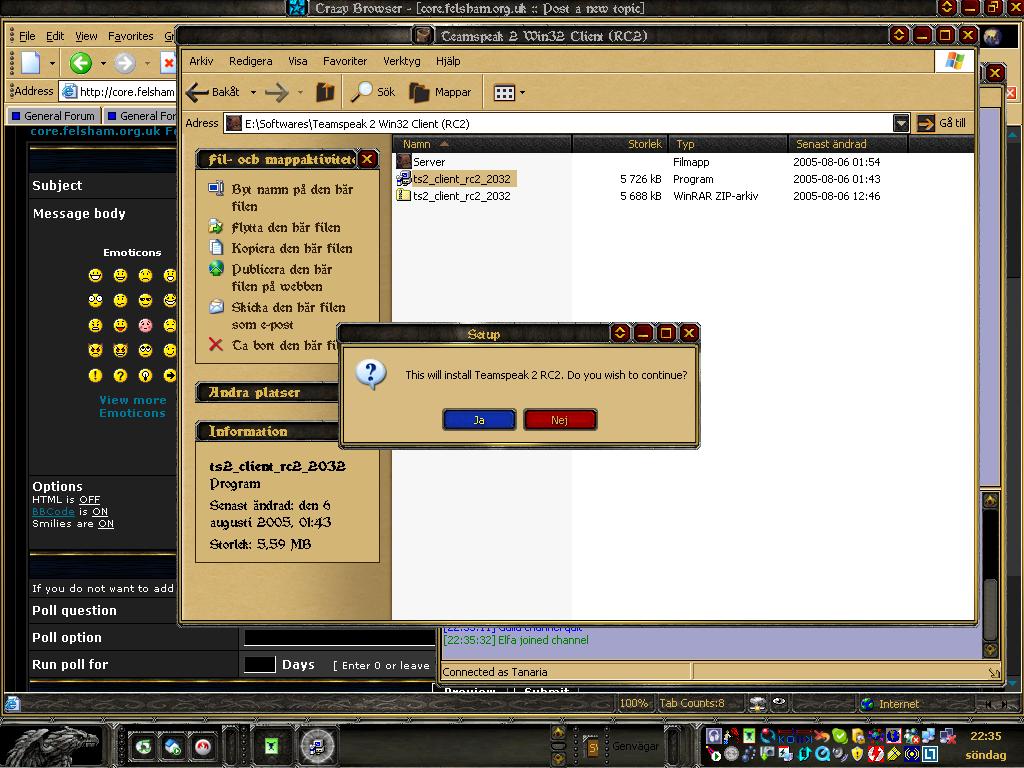
Task: Click the up-one-folder icon in Explorer toolbar
Action: point(325,92)
